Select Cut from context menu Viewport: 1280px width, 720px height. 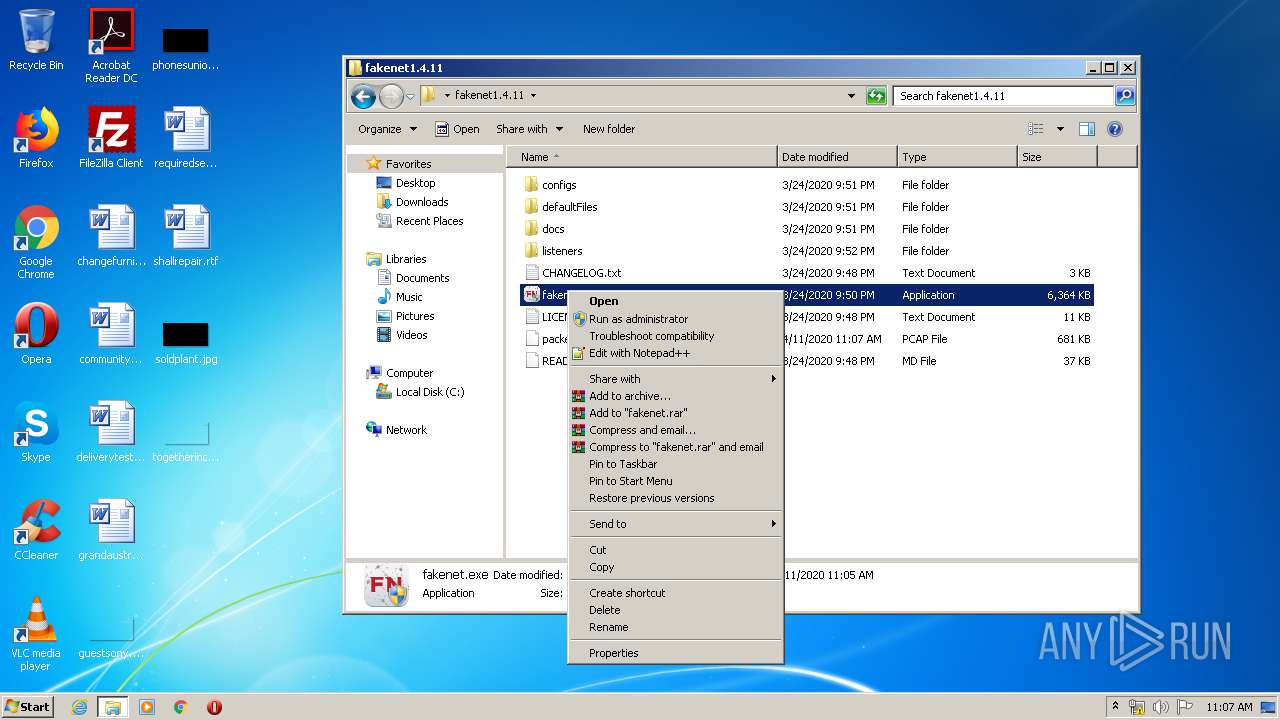tap(675, 550)
